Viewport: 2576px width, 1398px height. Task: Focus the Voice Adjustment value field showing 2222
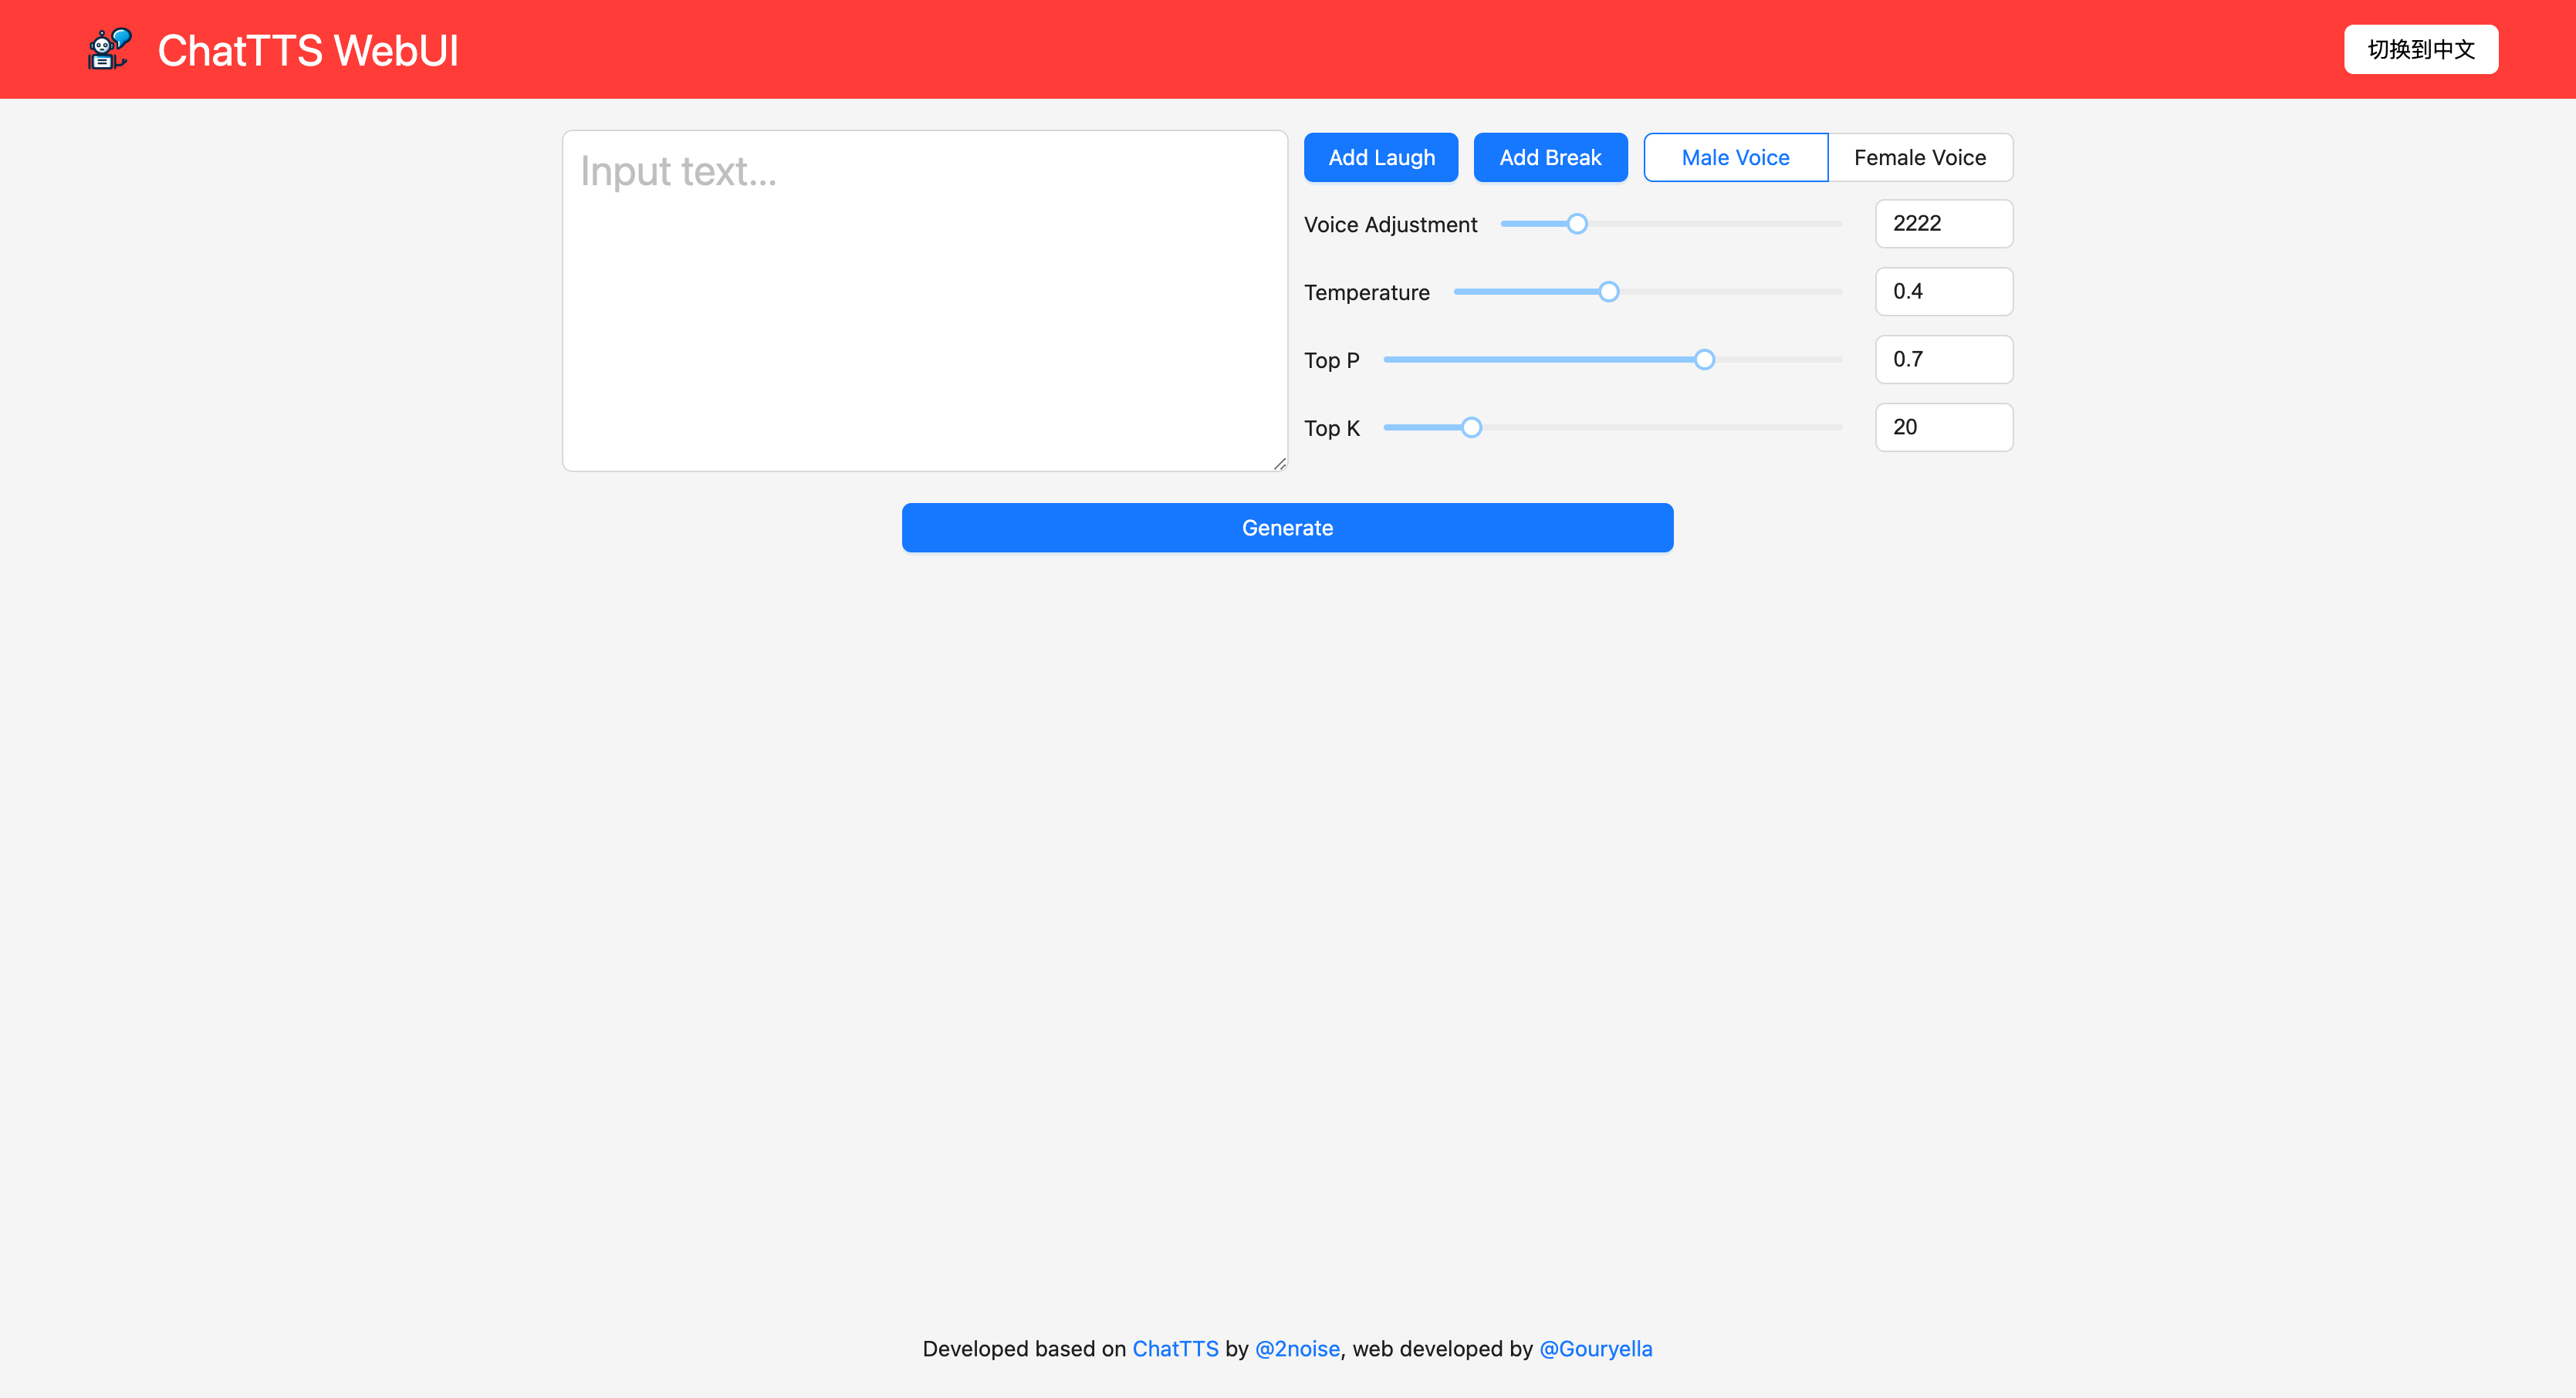[1943, 223]
